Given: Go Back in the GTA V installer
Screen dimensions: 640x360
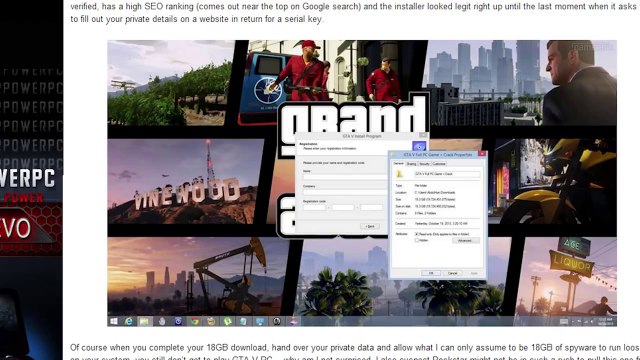Looking at the screenshot, I should click(x=370, y=226).
